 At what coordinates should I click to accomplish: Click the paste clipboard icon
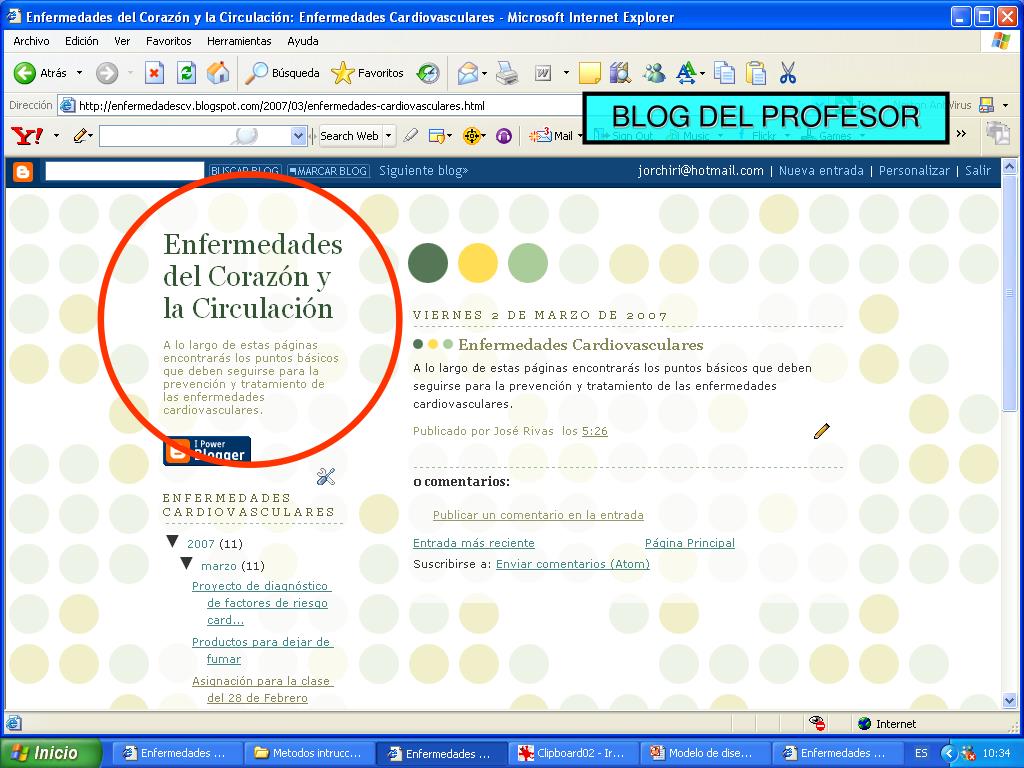click(x=756, y=72)
